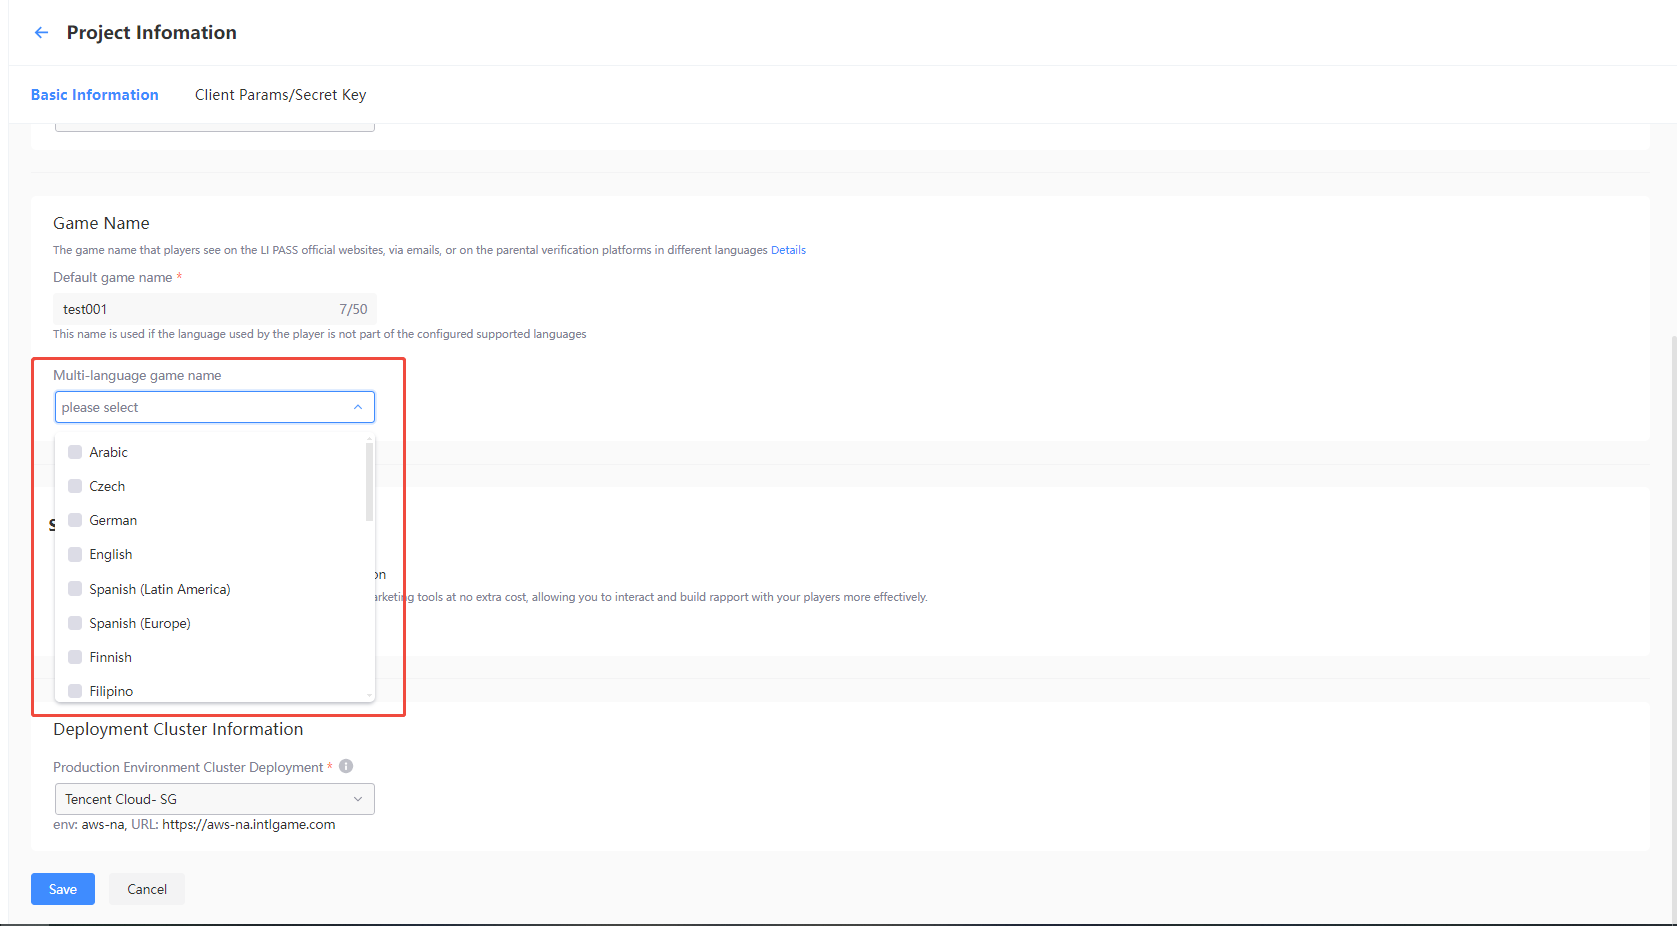This screenshot has height=926, width=1677.
Task: Select Finnish in the language dropdown
Action: [75, 657]
